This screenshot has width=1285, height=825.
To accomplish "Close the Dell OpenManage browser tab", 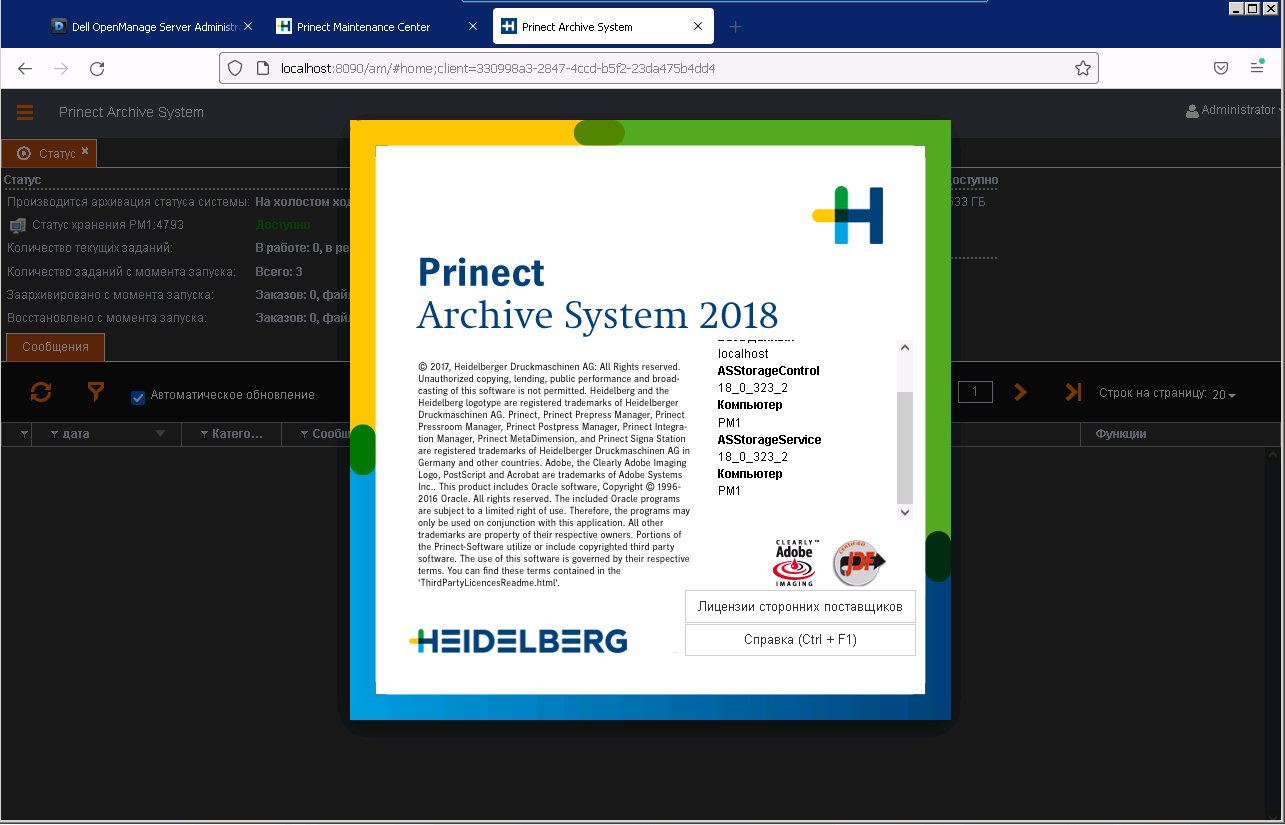I will coord(248,27).
